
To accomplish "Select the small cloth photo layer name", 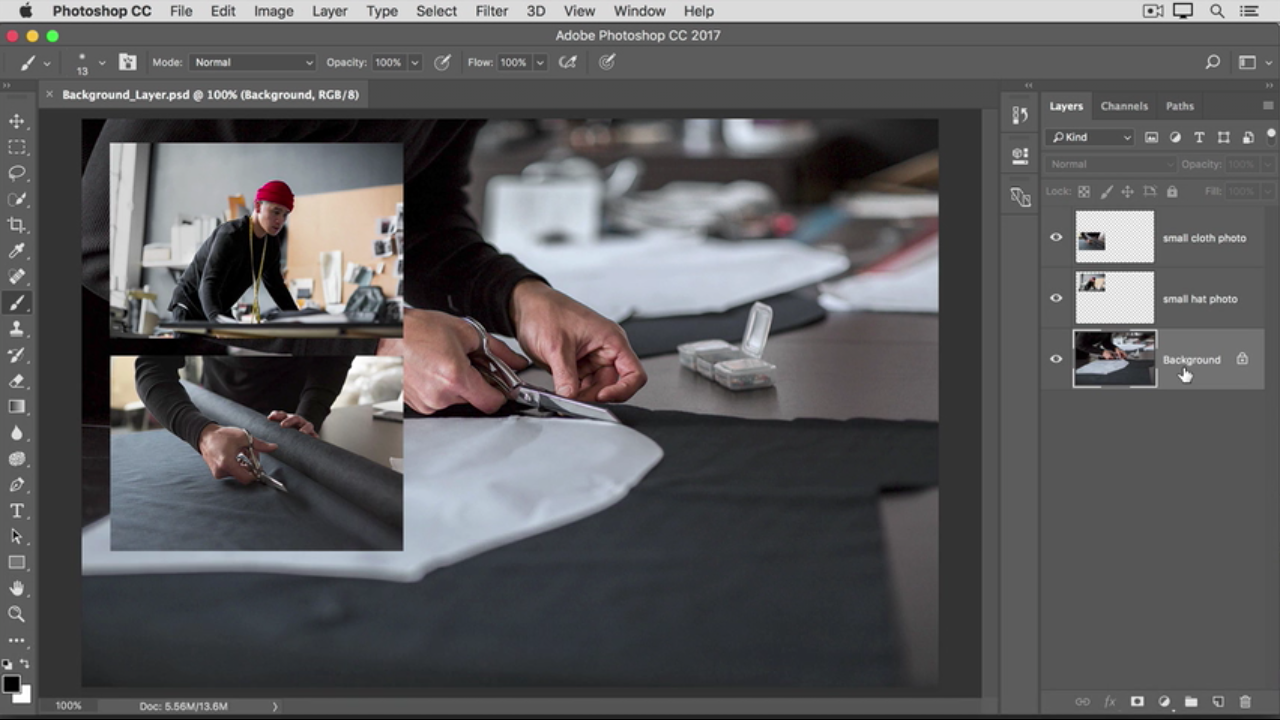I will point(1204,238).
